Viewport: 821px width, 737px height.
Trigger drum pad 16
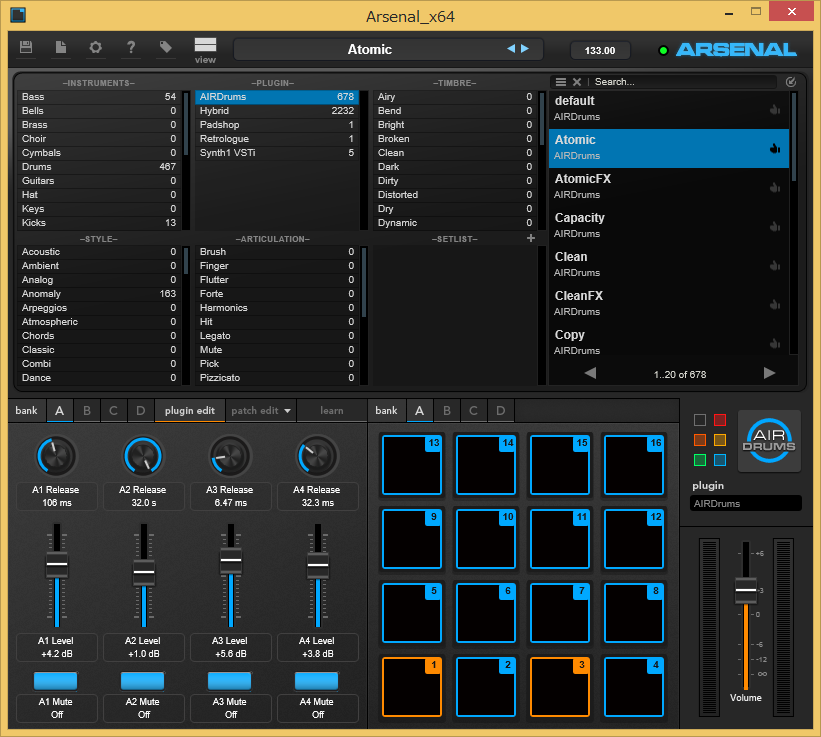click(634, 465)
